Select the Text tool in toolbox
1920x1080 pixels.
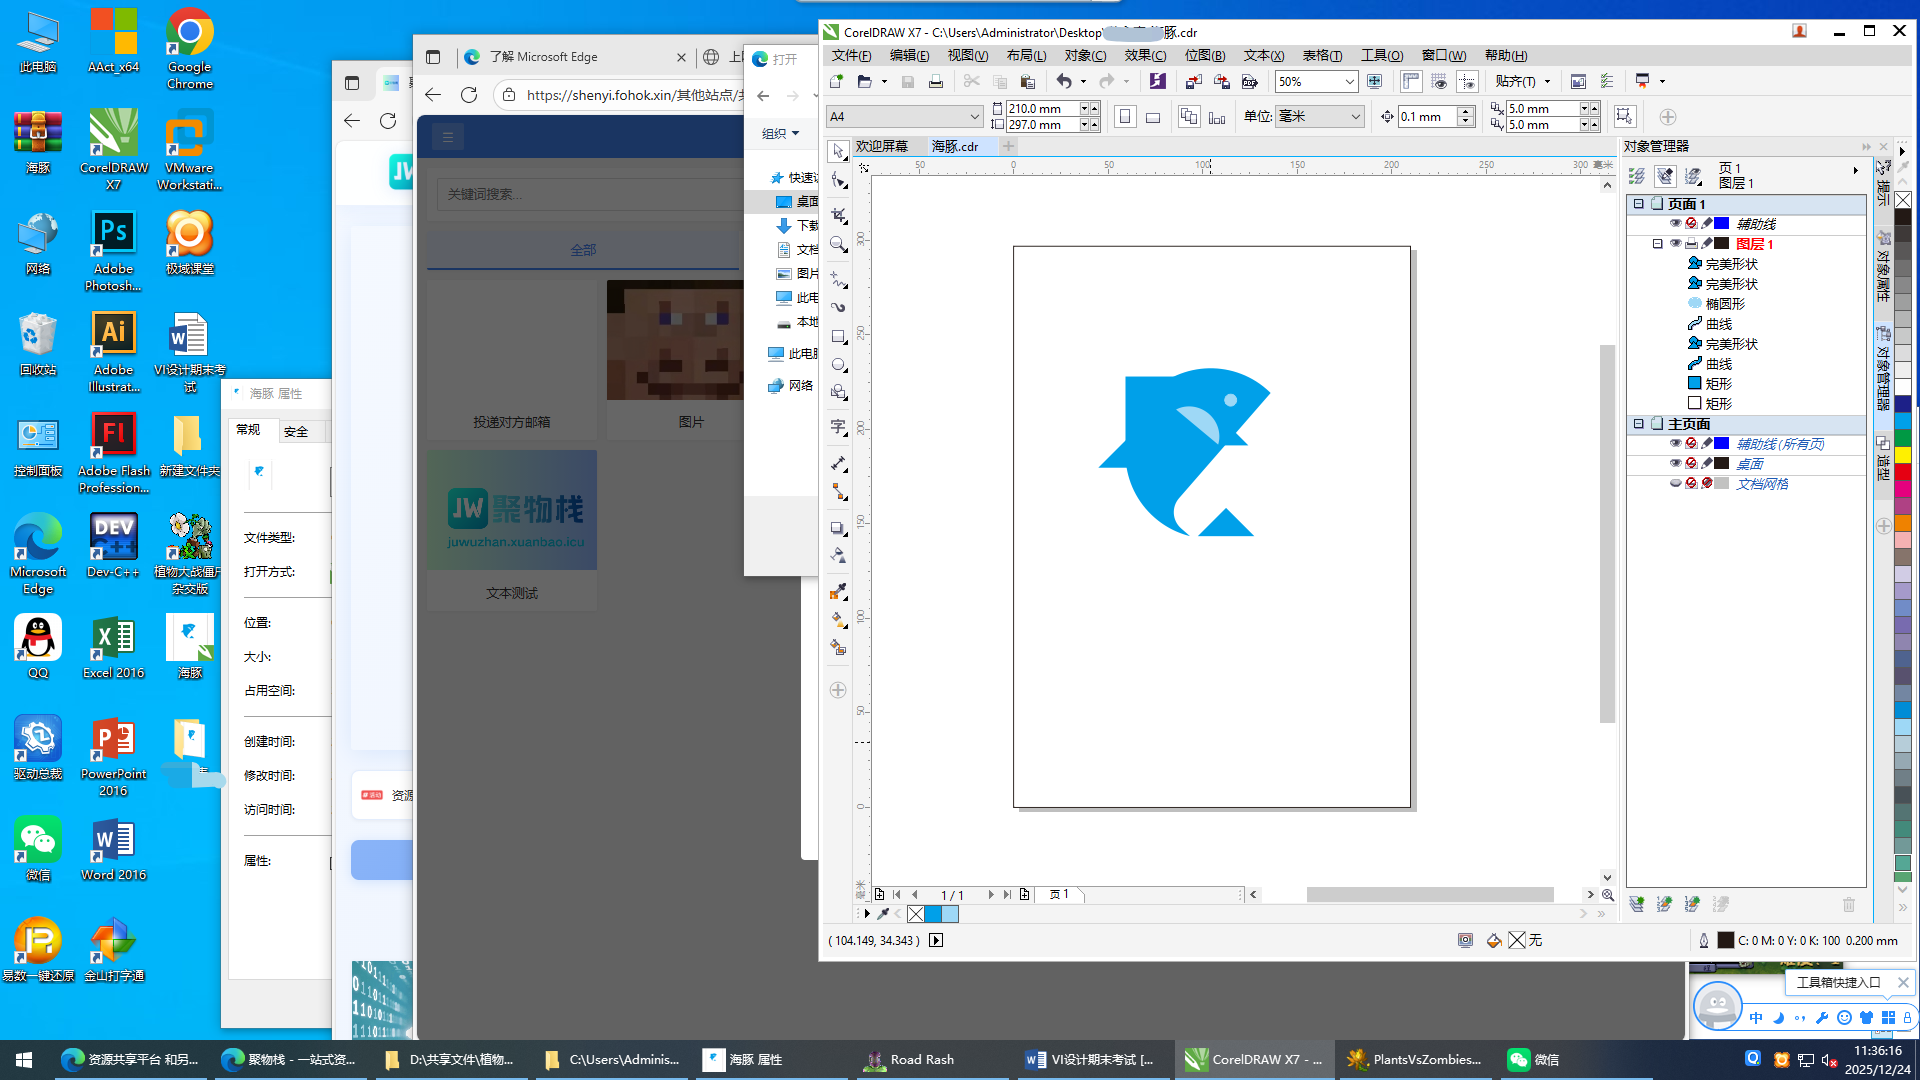click(838, 428)
